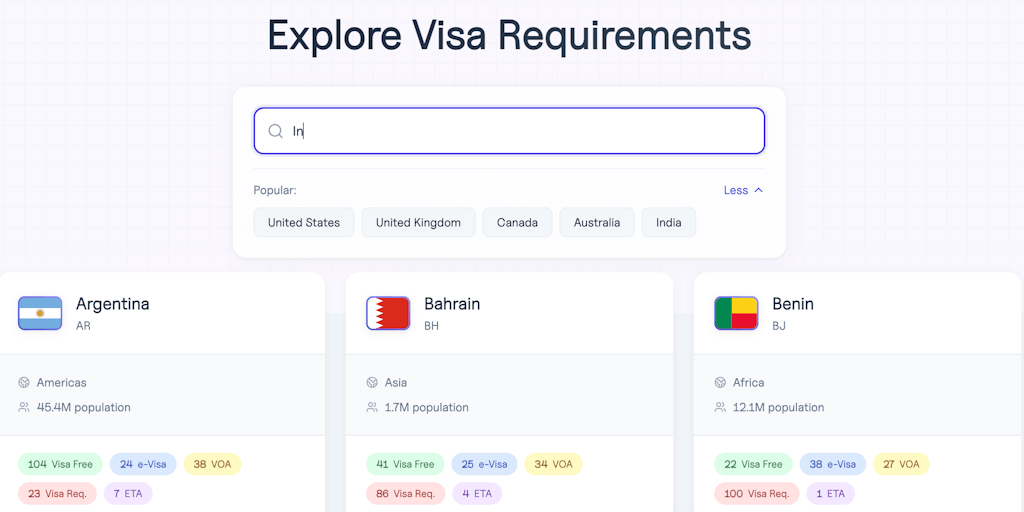Click Benin's 22 Visa Free badge
The image size is (1024, 512).
coord(753,464)
